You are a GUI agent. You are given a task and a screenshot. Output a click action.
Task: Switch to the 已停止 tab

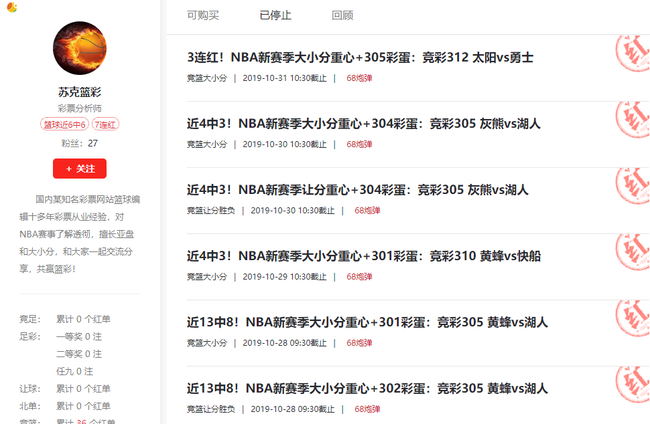tap(275, 15)
